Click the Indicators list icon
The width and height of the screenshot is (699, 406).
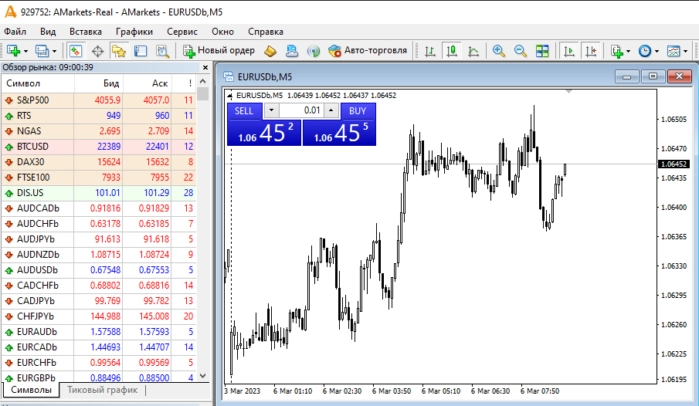[617, 51]
